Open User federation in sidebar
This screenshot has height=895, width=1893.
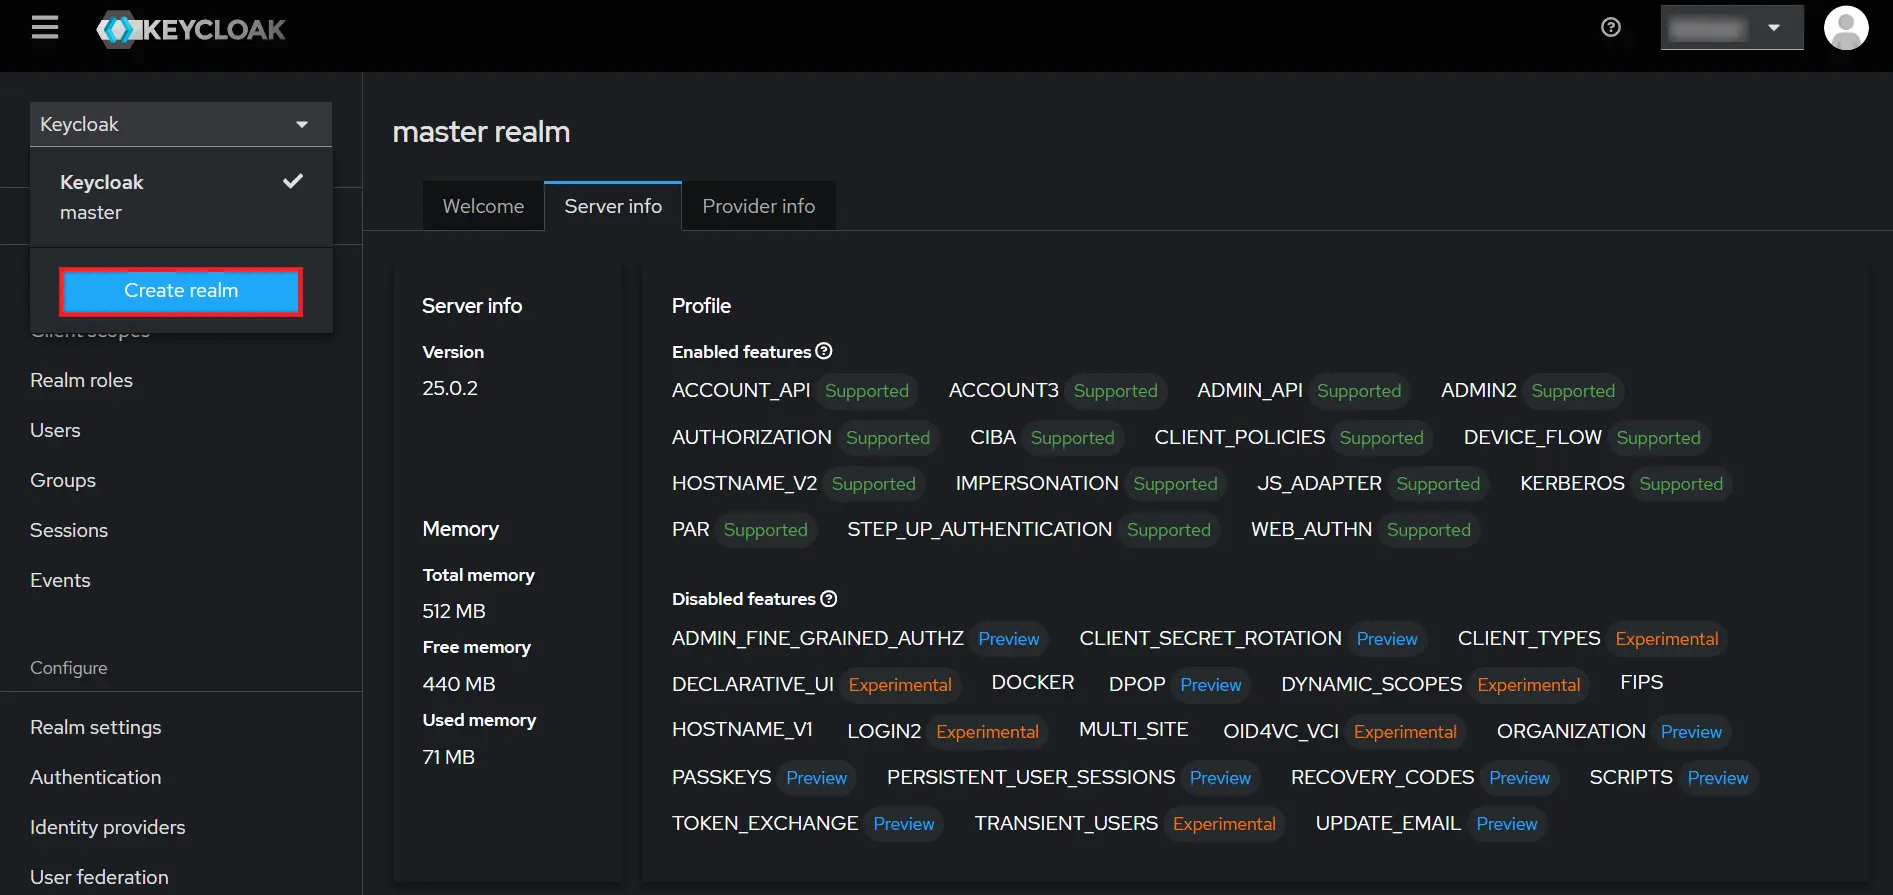[x=99, y=877]
